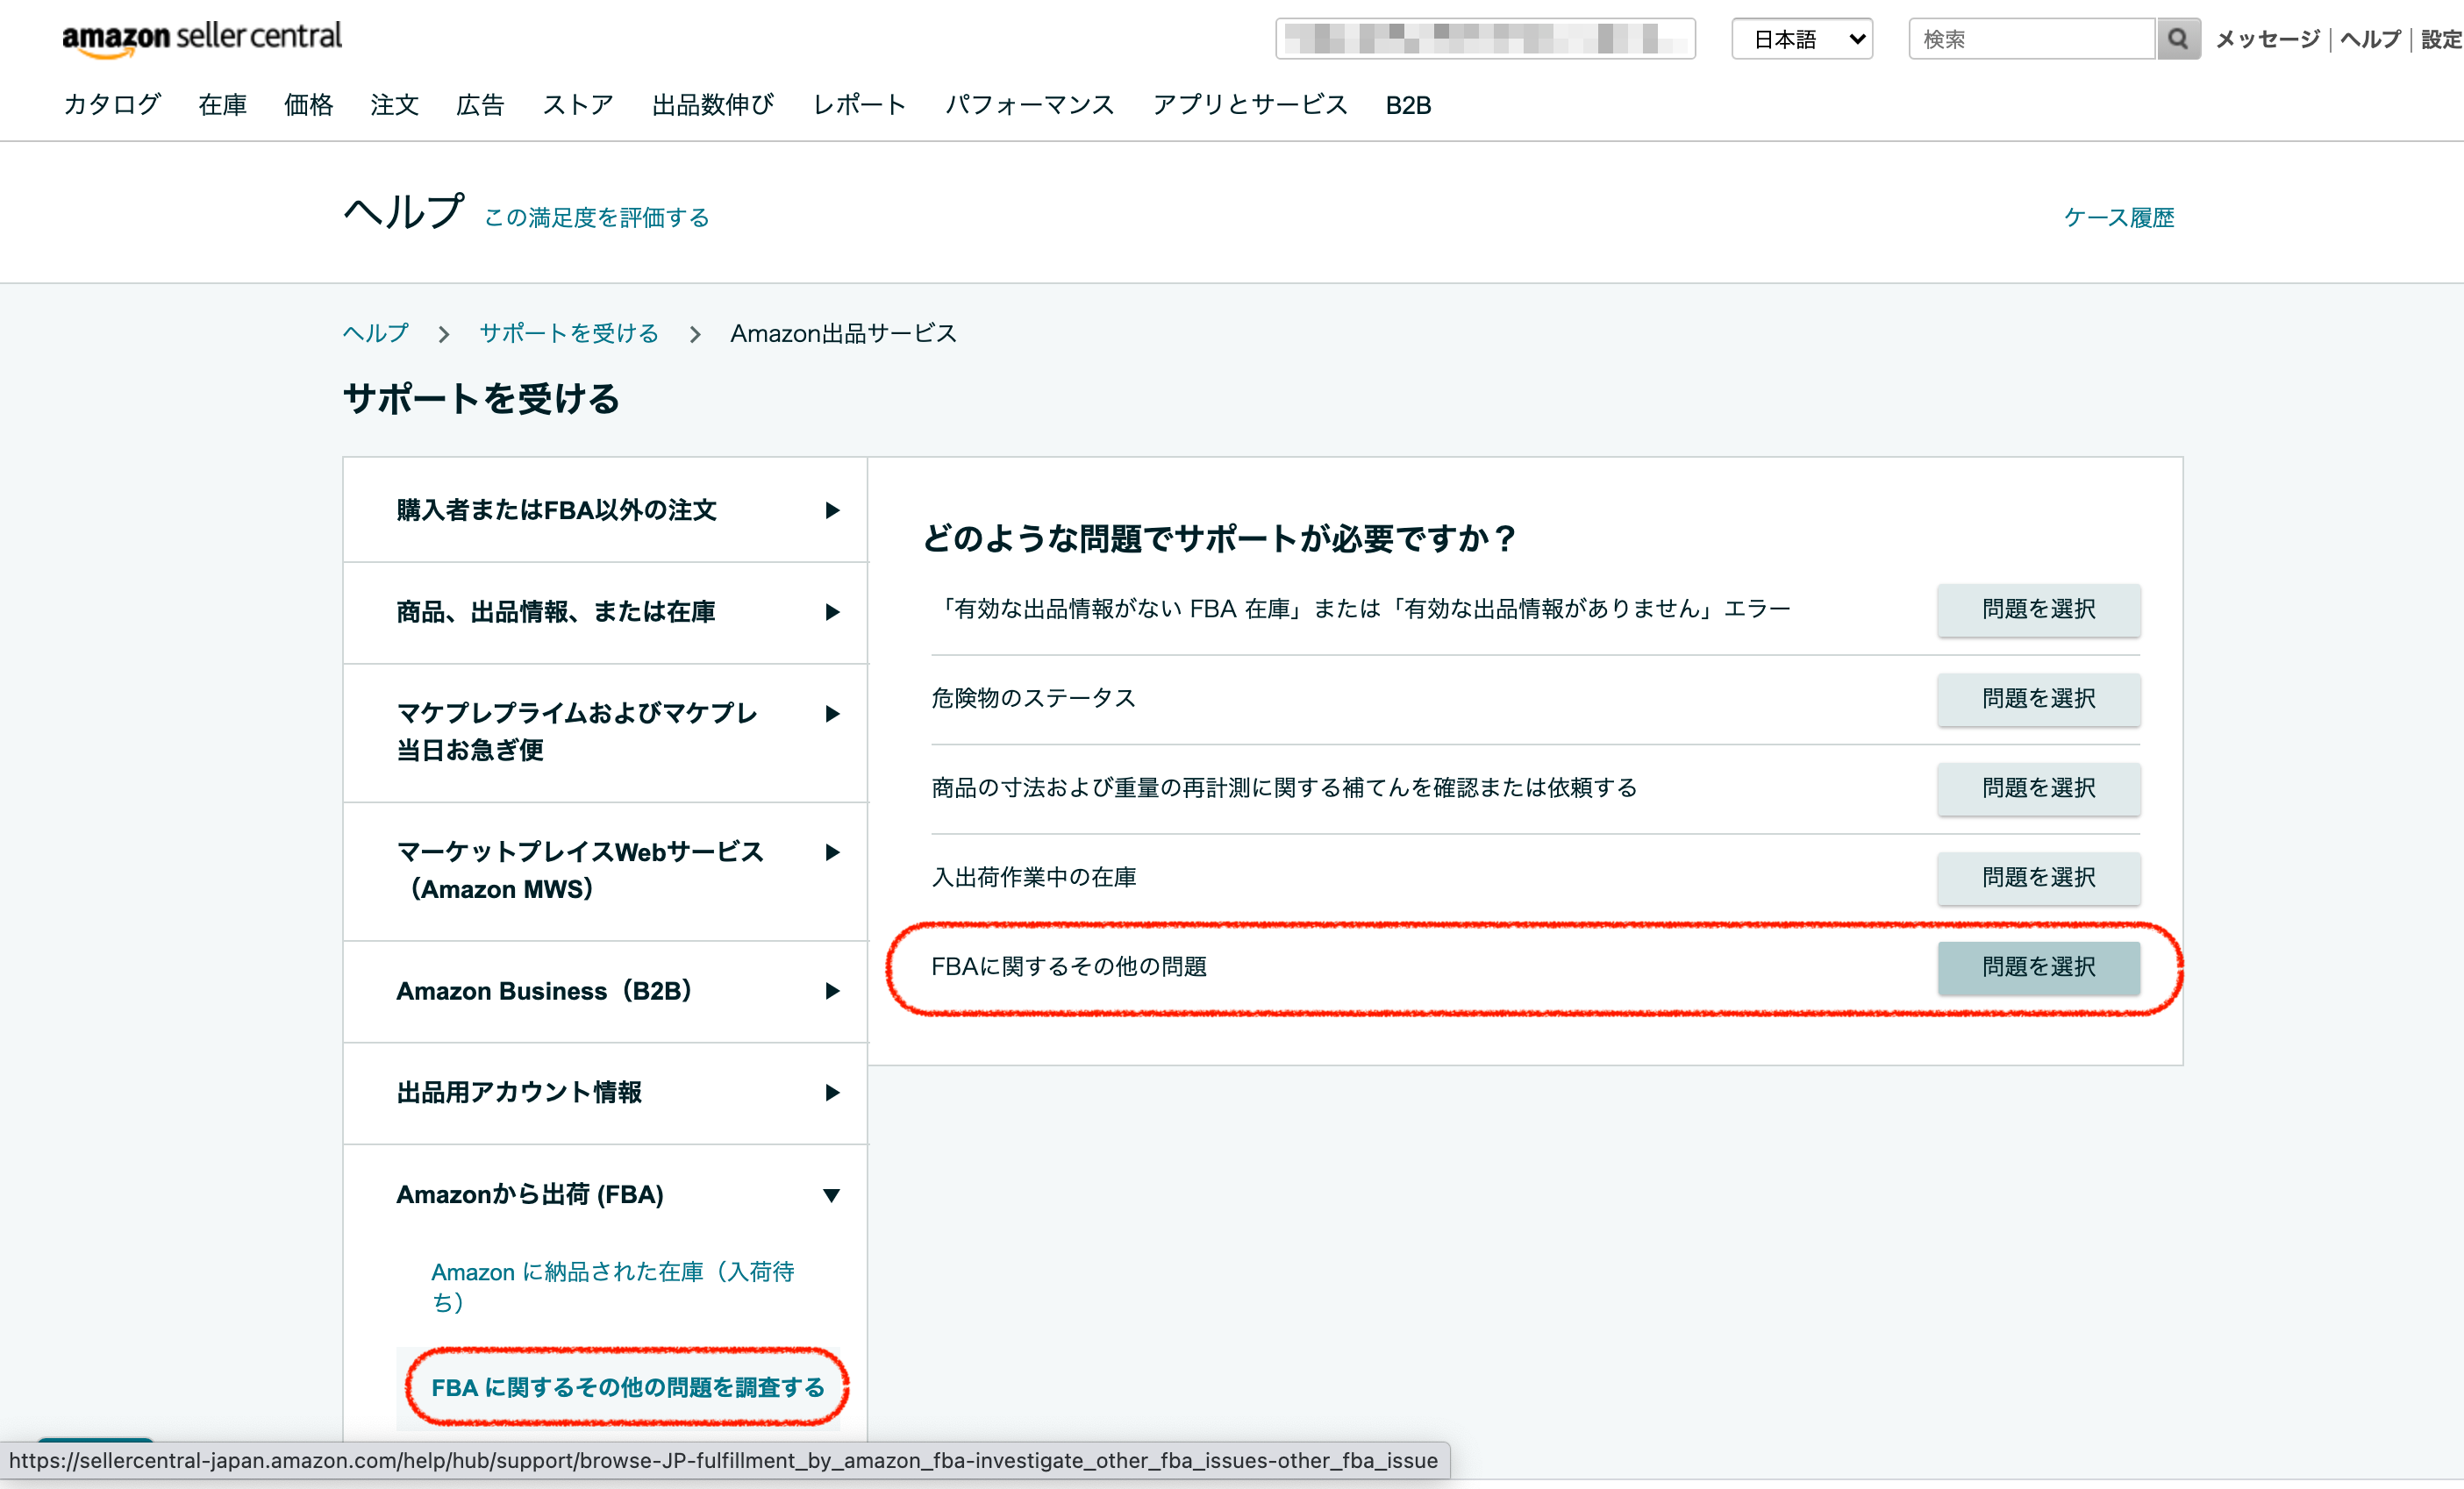
Task: Click サポートを受ける breadcrumb link
Action: coord(568,333)
